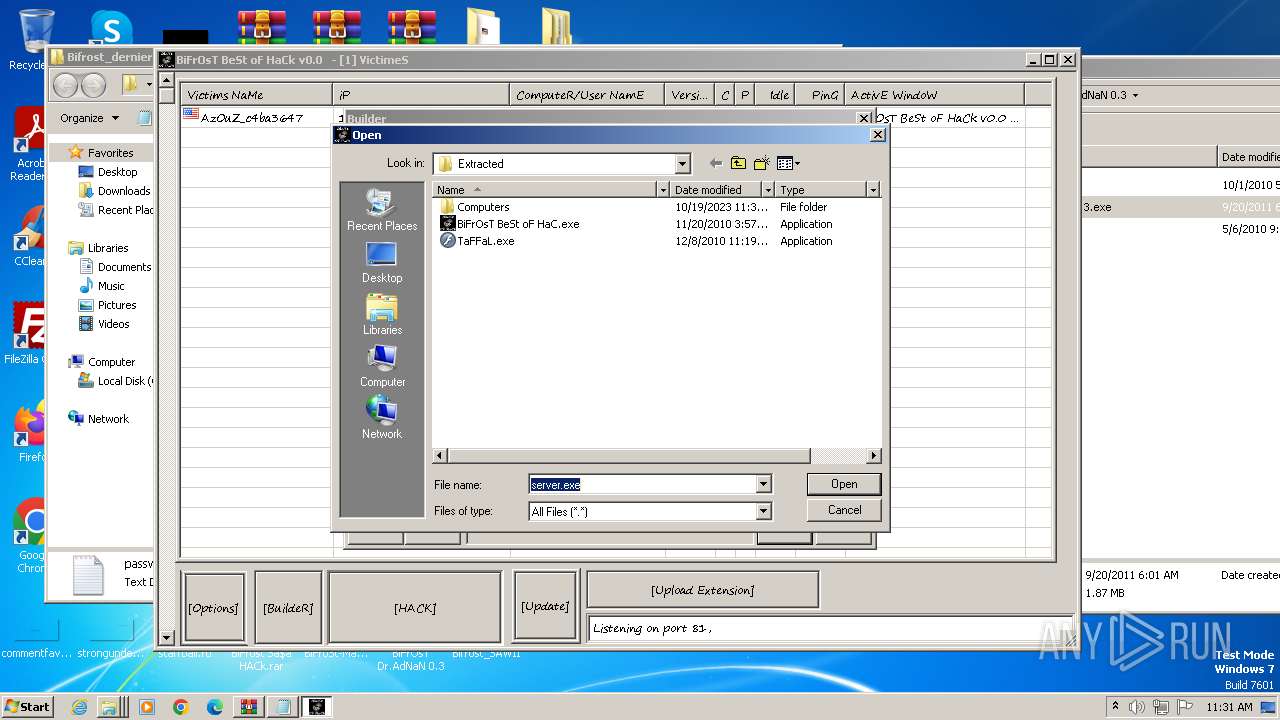The width and height of the screenshot is (1280, 720).
Task: Launch Google Chrome from the taskbar
Action: point(181,707)
